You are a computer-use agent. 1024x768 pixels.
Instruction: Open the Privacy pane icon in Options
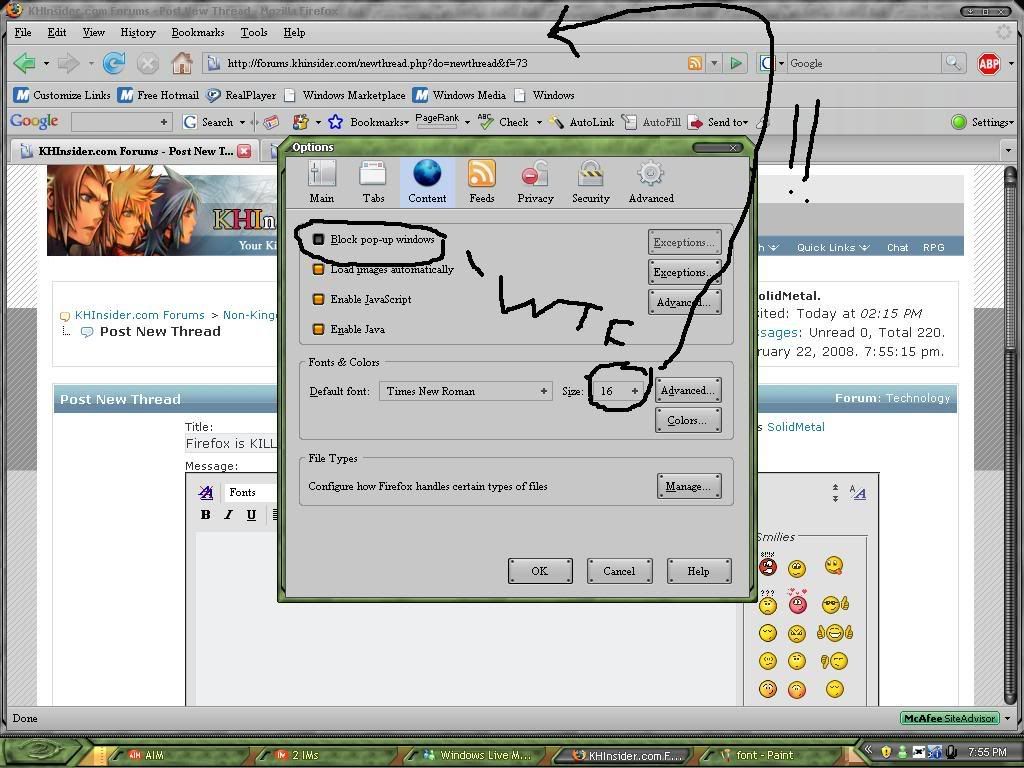point(536,182)
